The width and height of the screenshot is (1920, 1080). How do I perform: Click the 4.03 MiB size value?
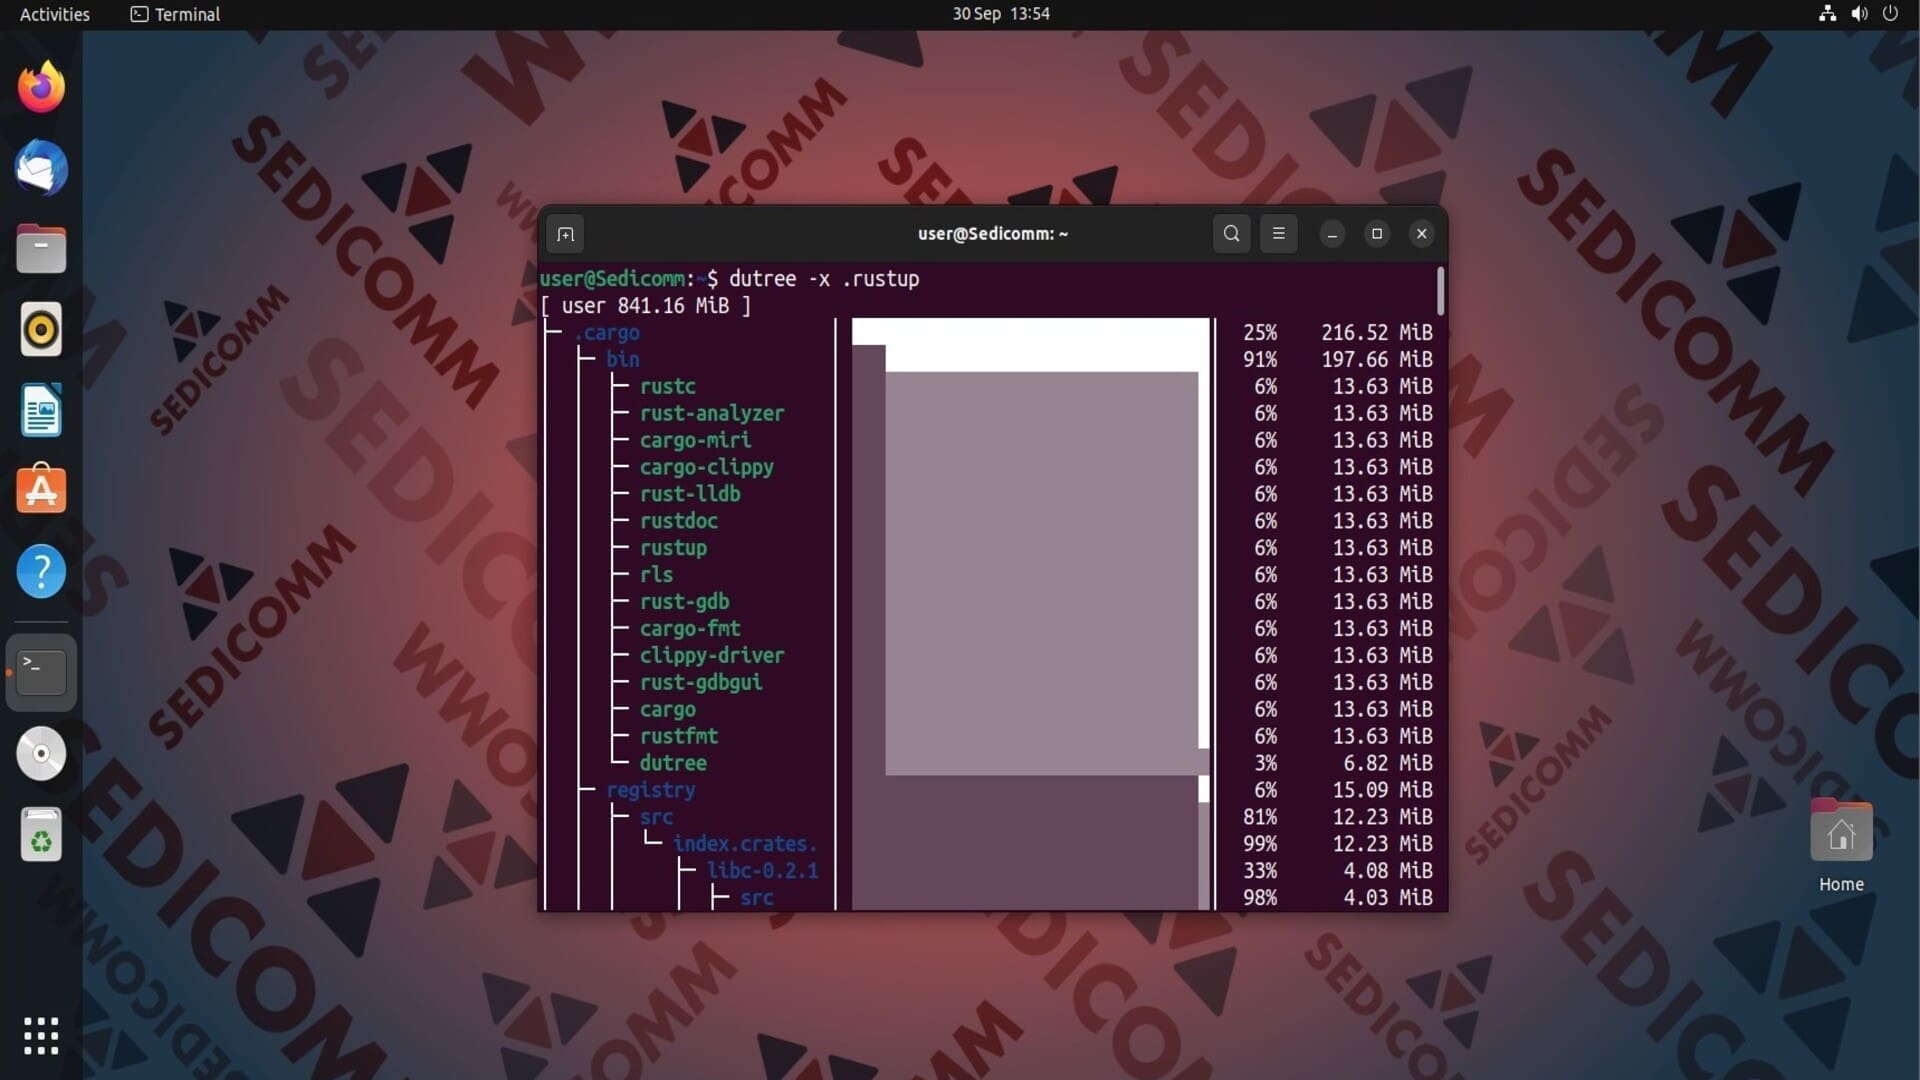pos(1388,898)
